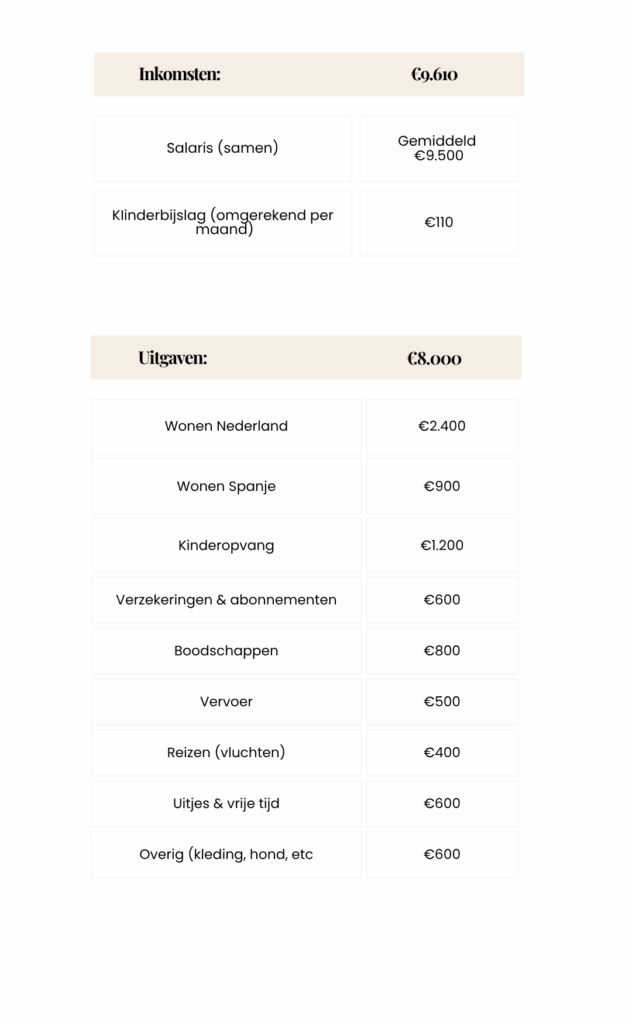Click the Wonen Nederland row label
Screen dimensions: 632x1024
click(226, 426)
